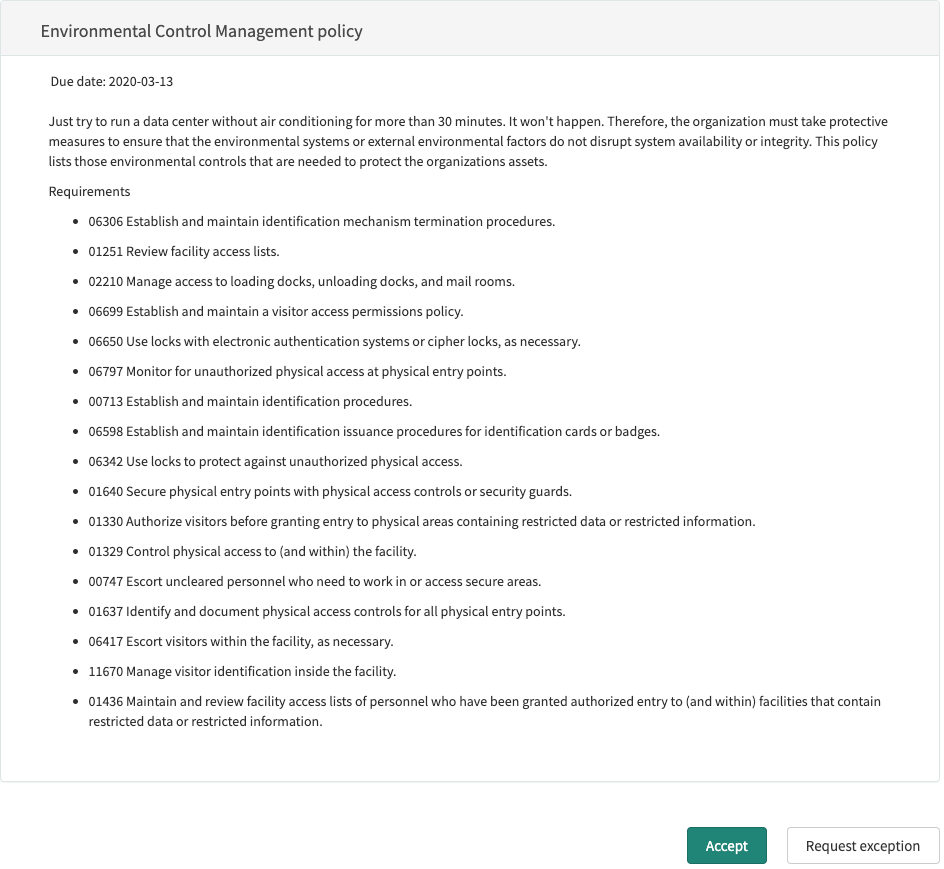Click the Request exception button
The height and width of the screenshot is (869, 944).
pos(862,846)
